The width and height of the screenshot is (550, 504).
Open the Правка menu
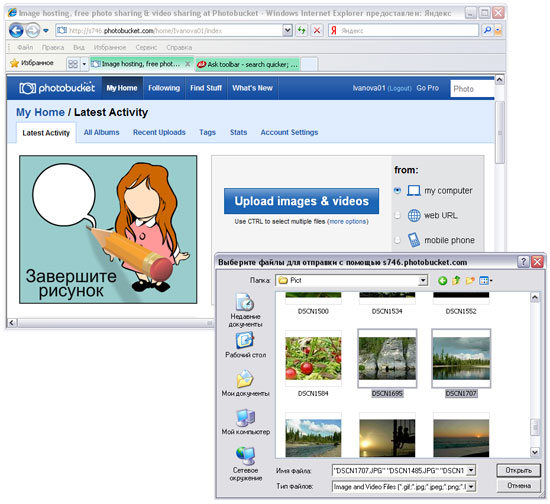pos(53,47)
